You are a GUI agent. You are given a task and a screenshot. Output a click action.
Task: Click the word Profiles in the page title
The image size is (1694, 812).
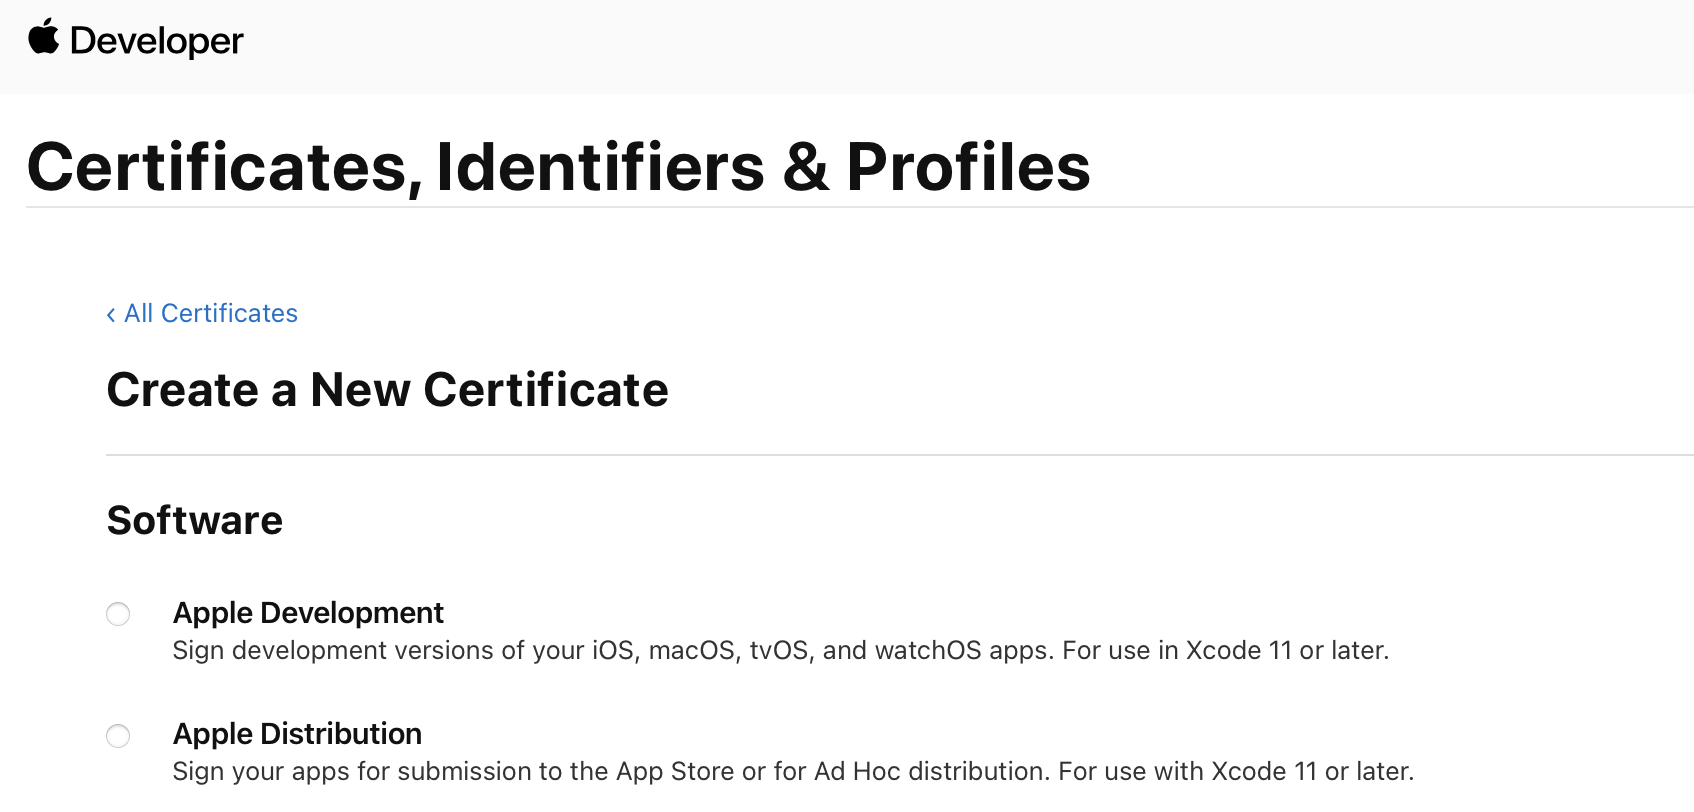(x=968, y=167)
